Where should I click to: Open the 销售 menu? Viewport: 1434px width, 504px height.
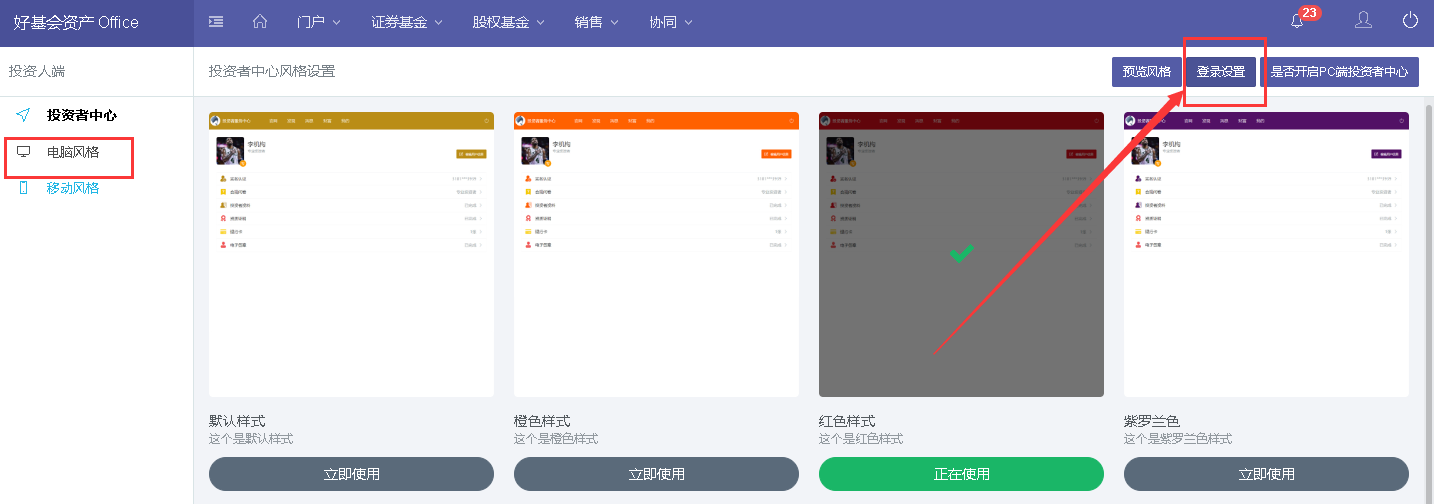coord(596,22)
